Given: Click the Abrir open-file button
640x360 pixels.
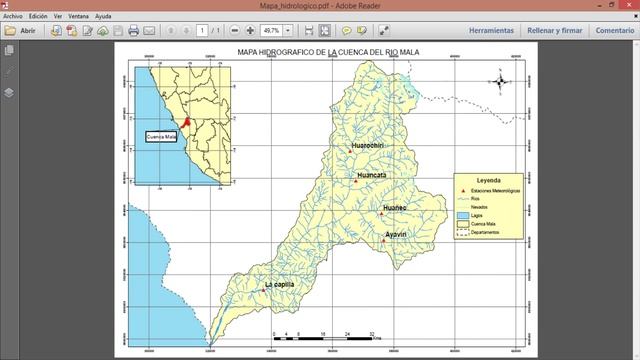Looking at the screenshot, I should [20, 31].
